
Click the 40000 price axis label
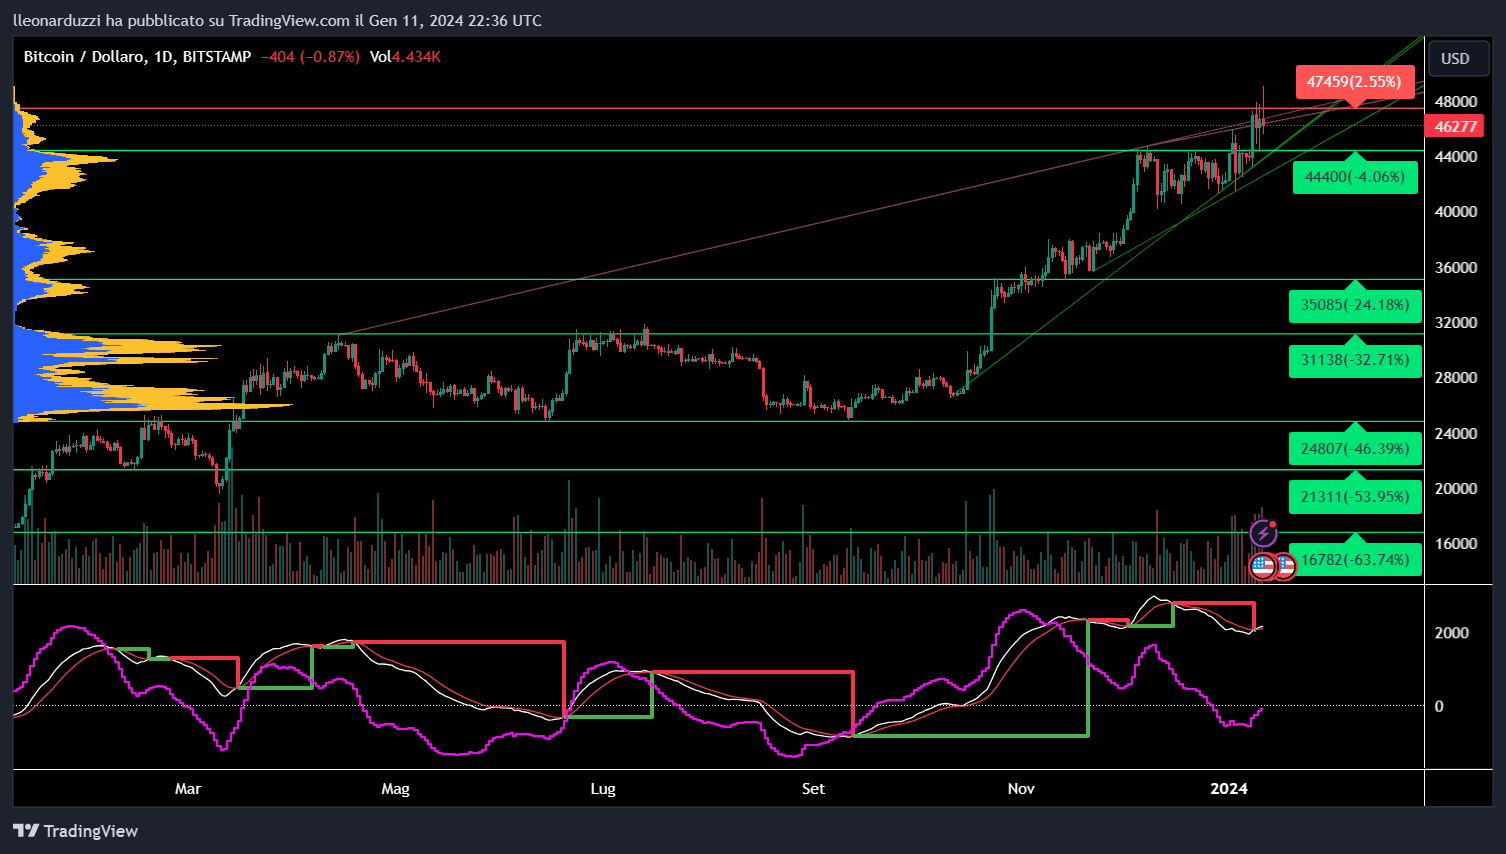[x=1456, y=212]
